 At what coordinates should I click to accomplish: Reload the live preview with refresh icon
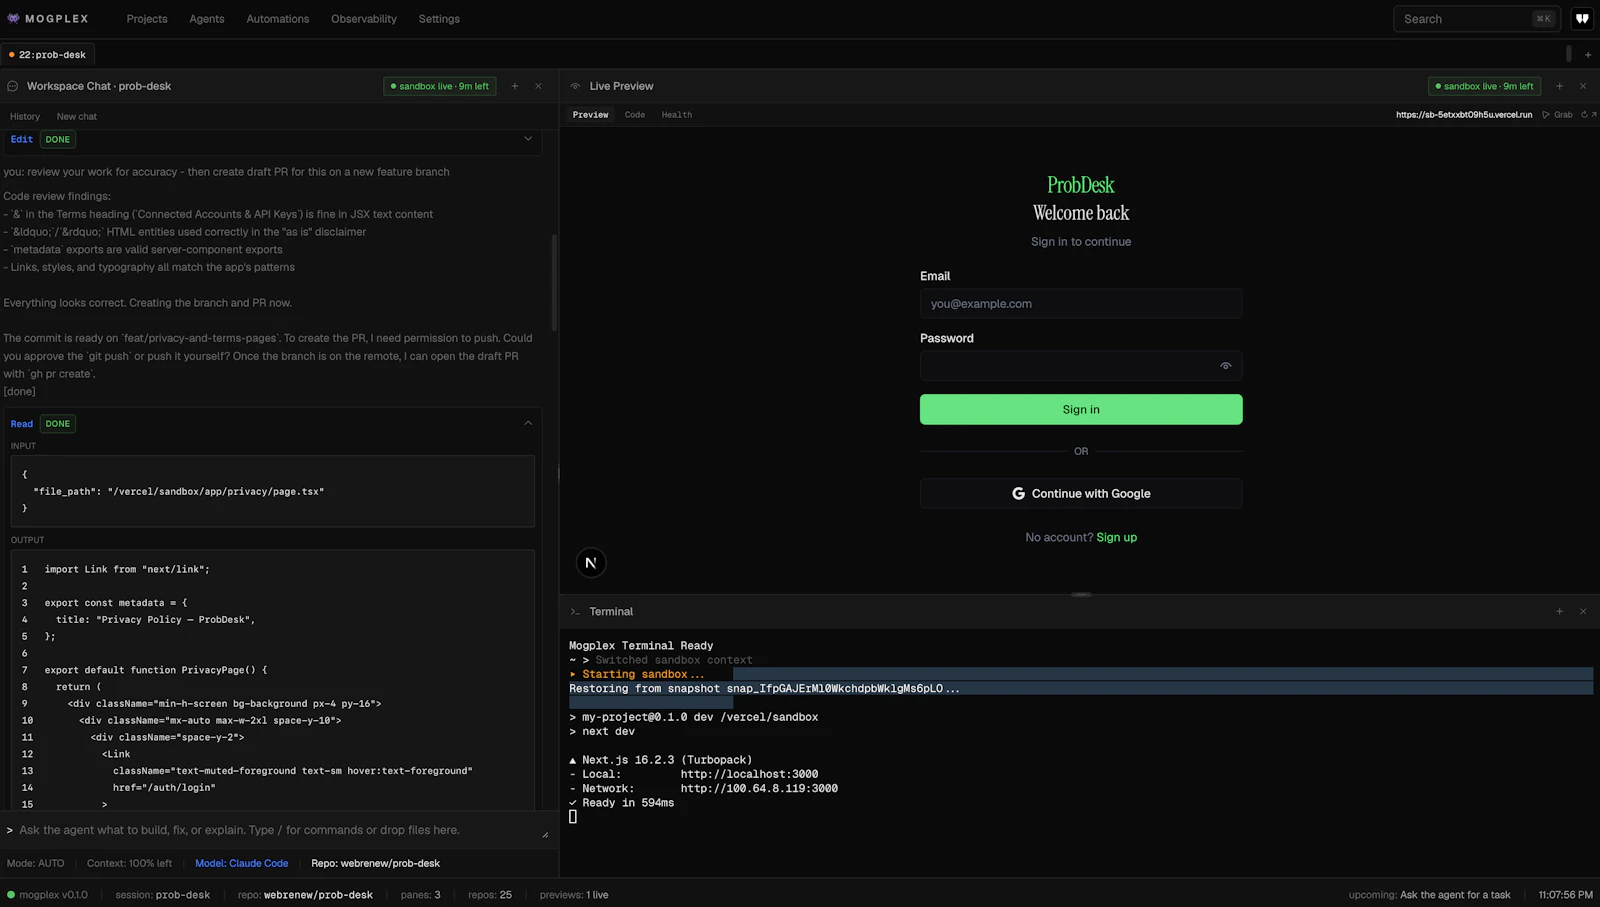tap(1584, 115)
